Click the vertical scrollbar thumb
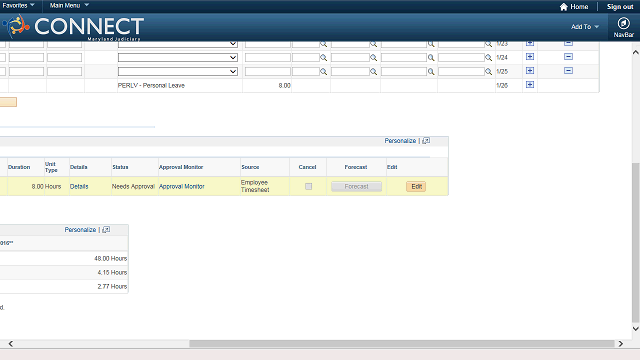640x360 pixels. click(636, 242)
